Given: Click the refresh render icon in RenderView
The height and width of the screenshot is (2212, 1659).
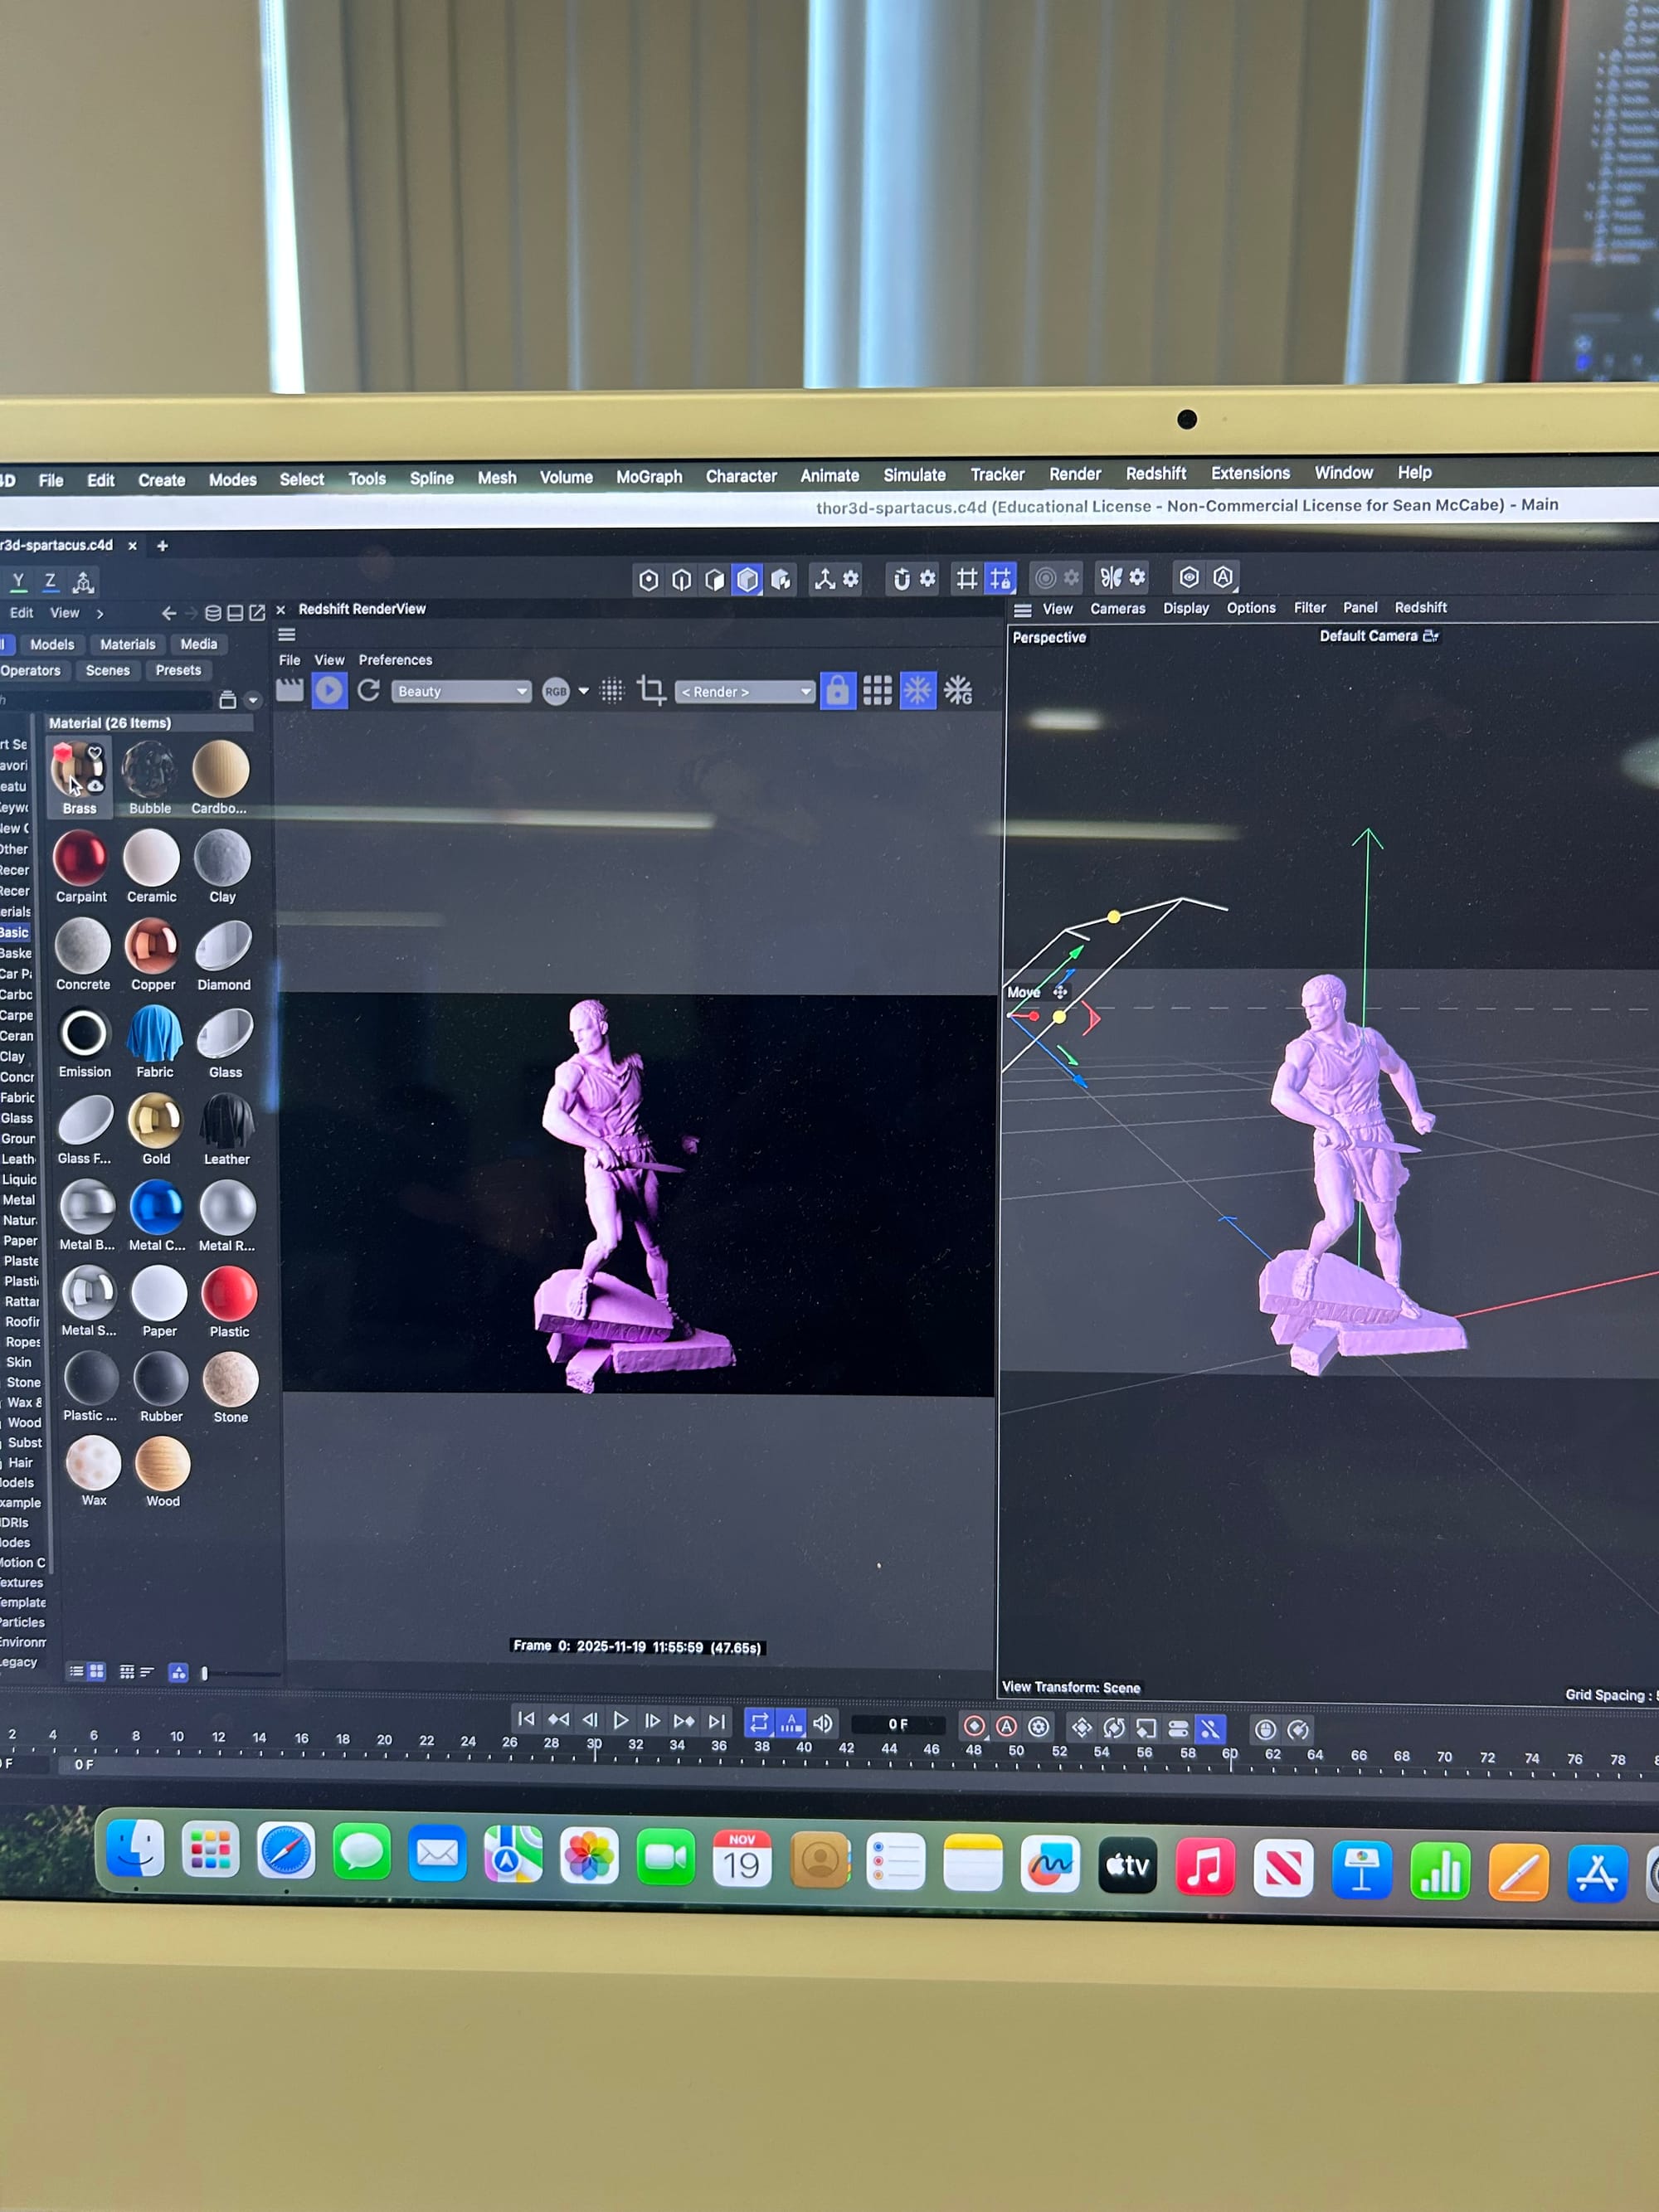Looking at the screenshot, I should tap(368, 690).
